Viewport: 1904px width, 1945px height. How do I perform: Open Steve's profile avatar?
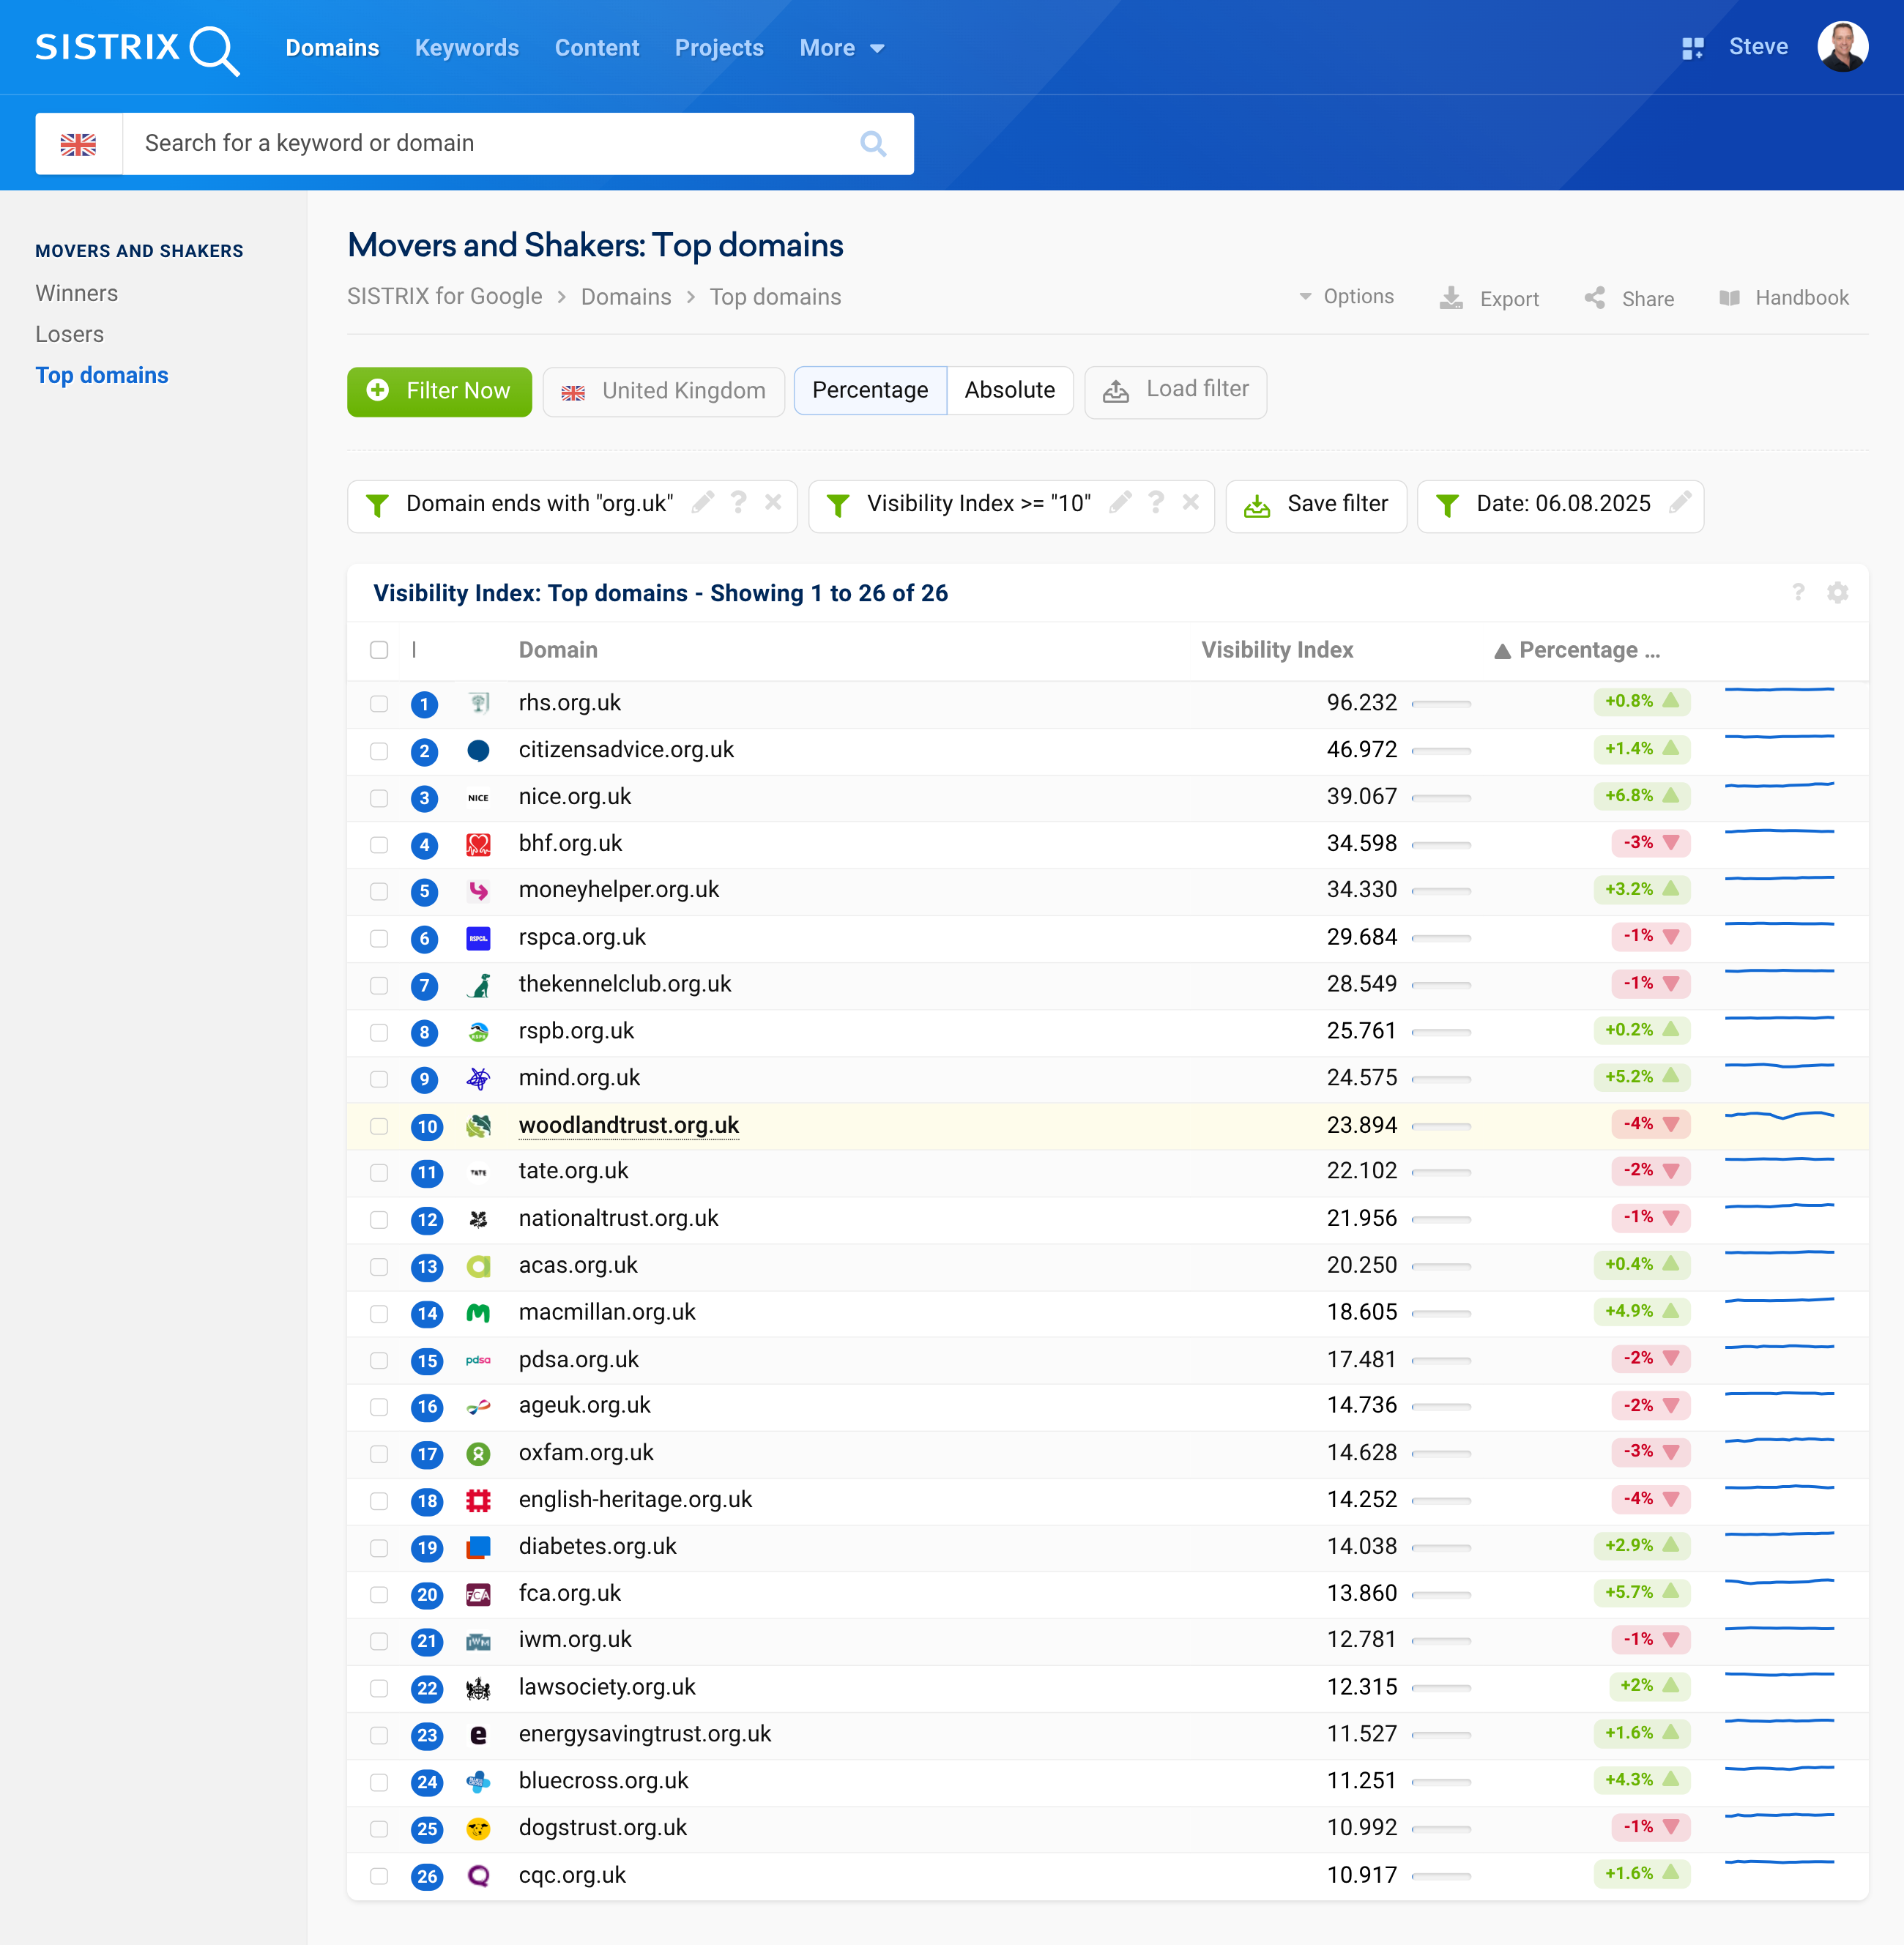pyautogui.click(x=1842, y=47)
